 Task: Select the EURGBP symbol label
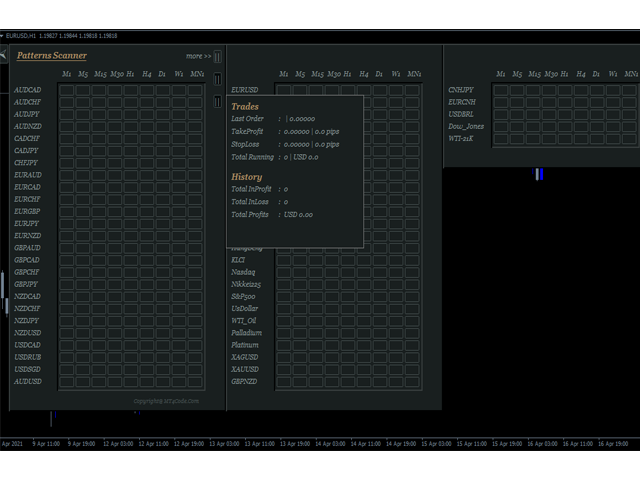click(x=27, y=211)
